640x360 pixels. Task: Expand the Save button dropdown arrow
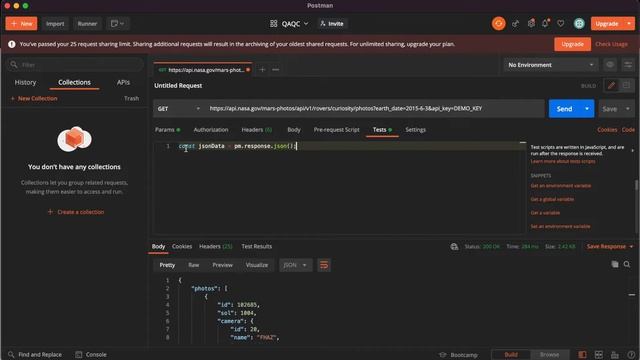coord(628,109)
